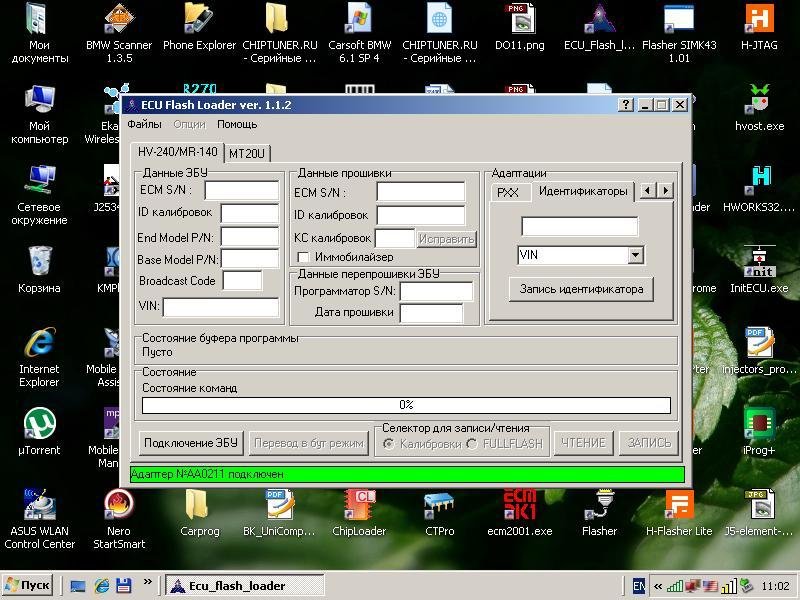Open the Phone Explorer desktop icon
800x600 pixels.
[199, 20]
